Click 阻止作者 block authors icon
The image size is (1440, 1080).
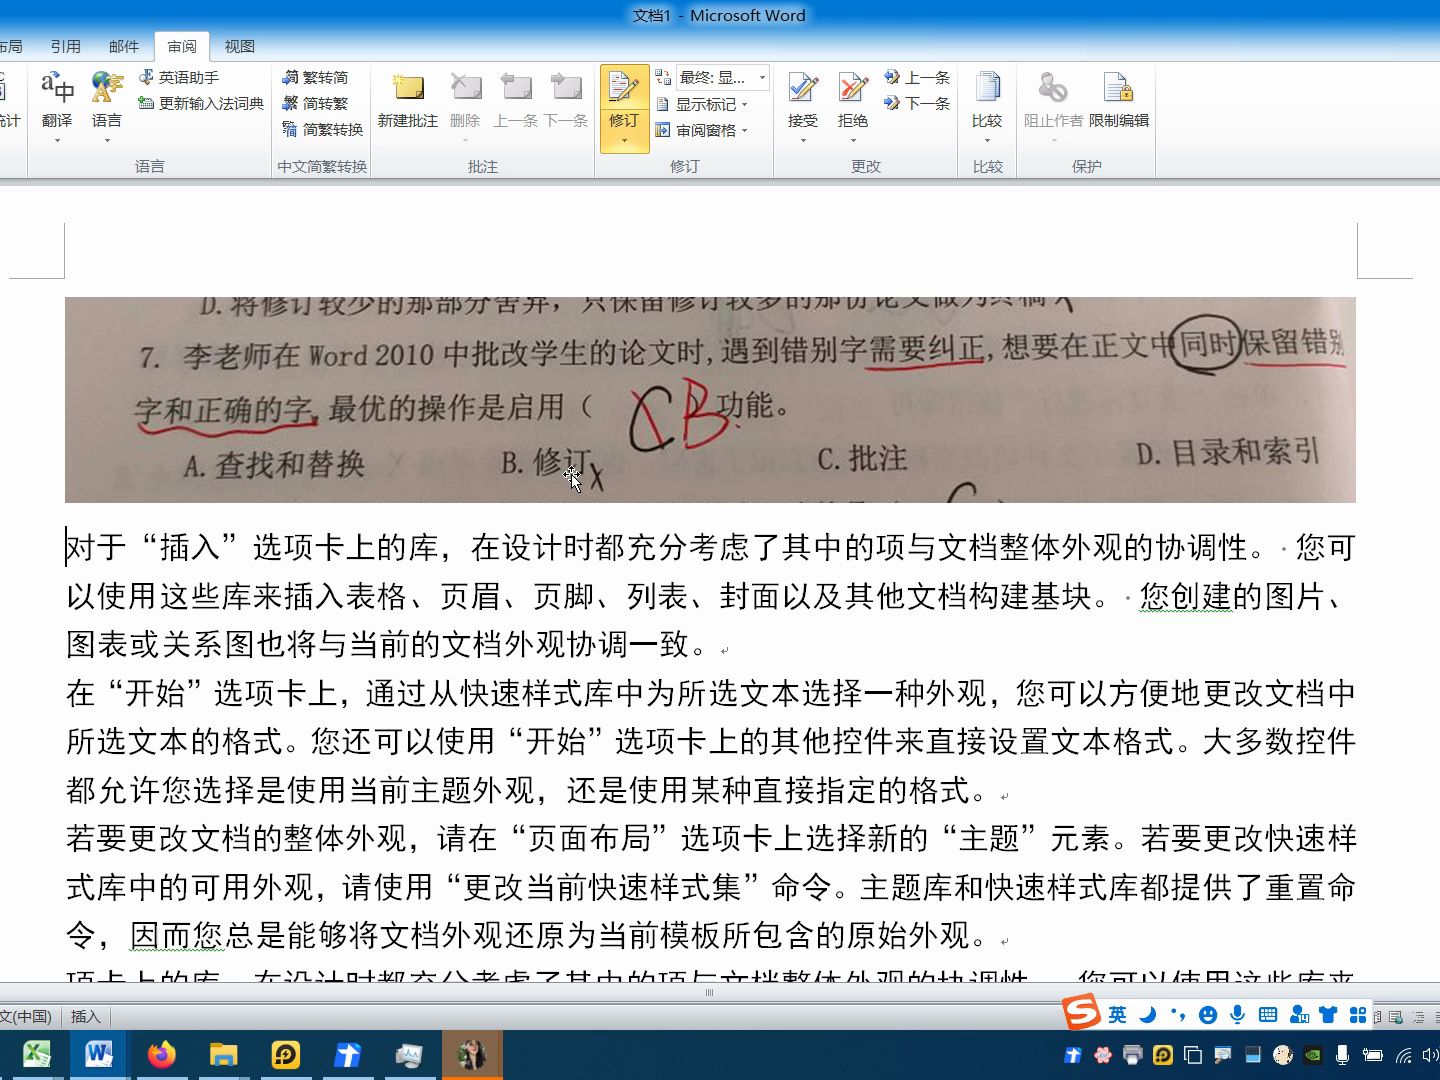(x=1053, y=88)
